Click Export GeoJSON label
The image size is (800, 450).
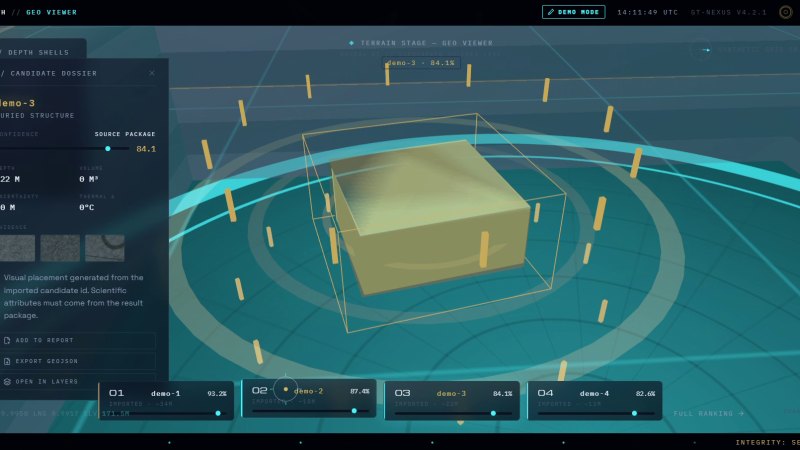coord(47,361)
